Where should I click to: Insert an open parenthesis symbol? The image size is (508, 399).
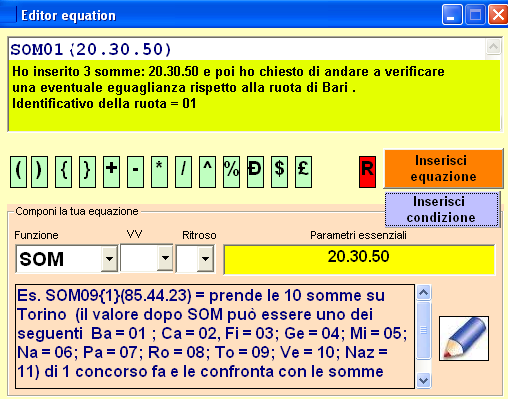[18, 172]
